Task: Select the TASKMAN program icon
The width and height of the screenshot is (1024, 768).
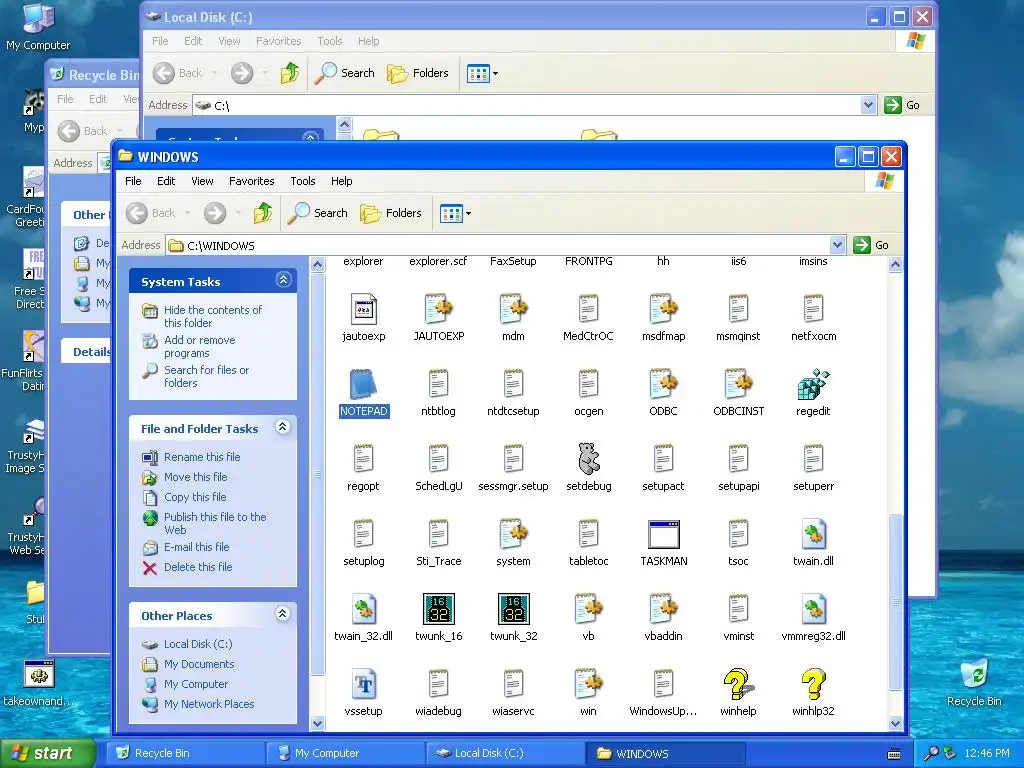Action: click(x=664, y=534)
